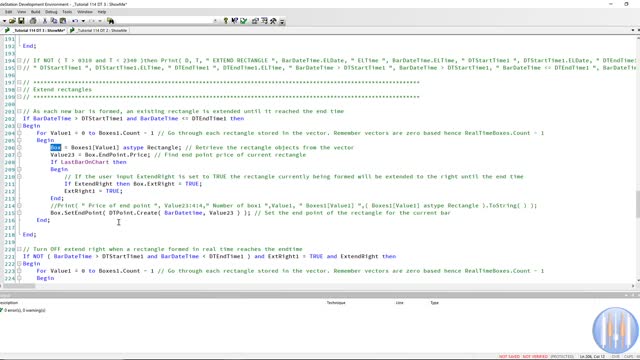Click the PROTECTED status bar entry
This screenshot has height=360, width=640.
(562, 356)
